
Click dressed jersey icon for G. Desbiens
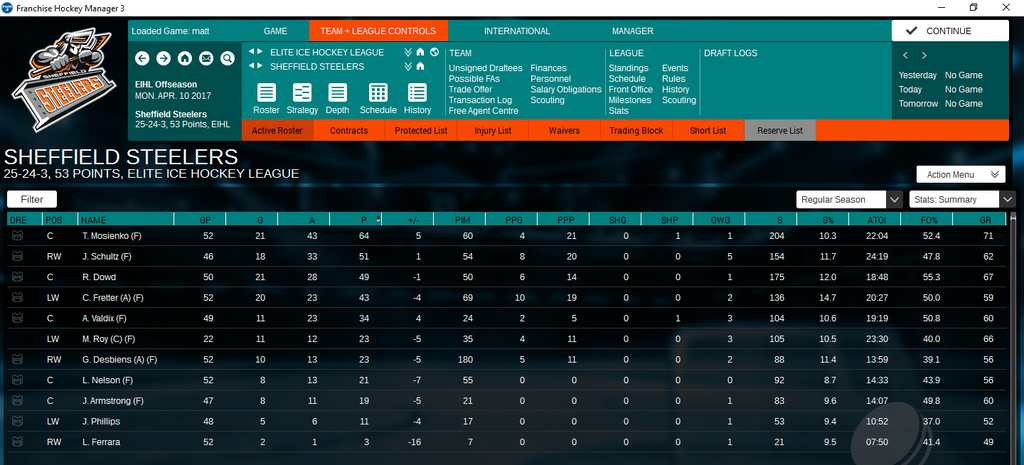pos(18,359)
